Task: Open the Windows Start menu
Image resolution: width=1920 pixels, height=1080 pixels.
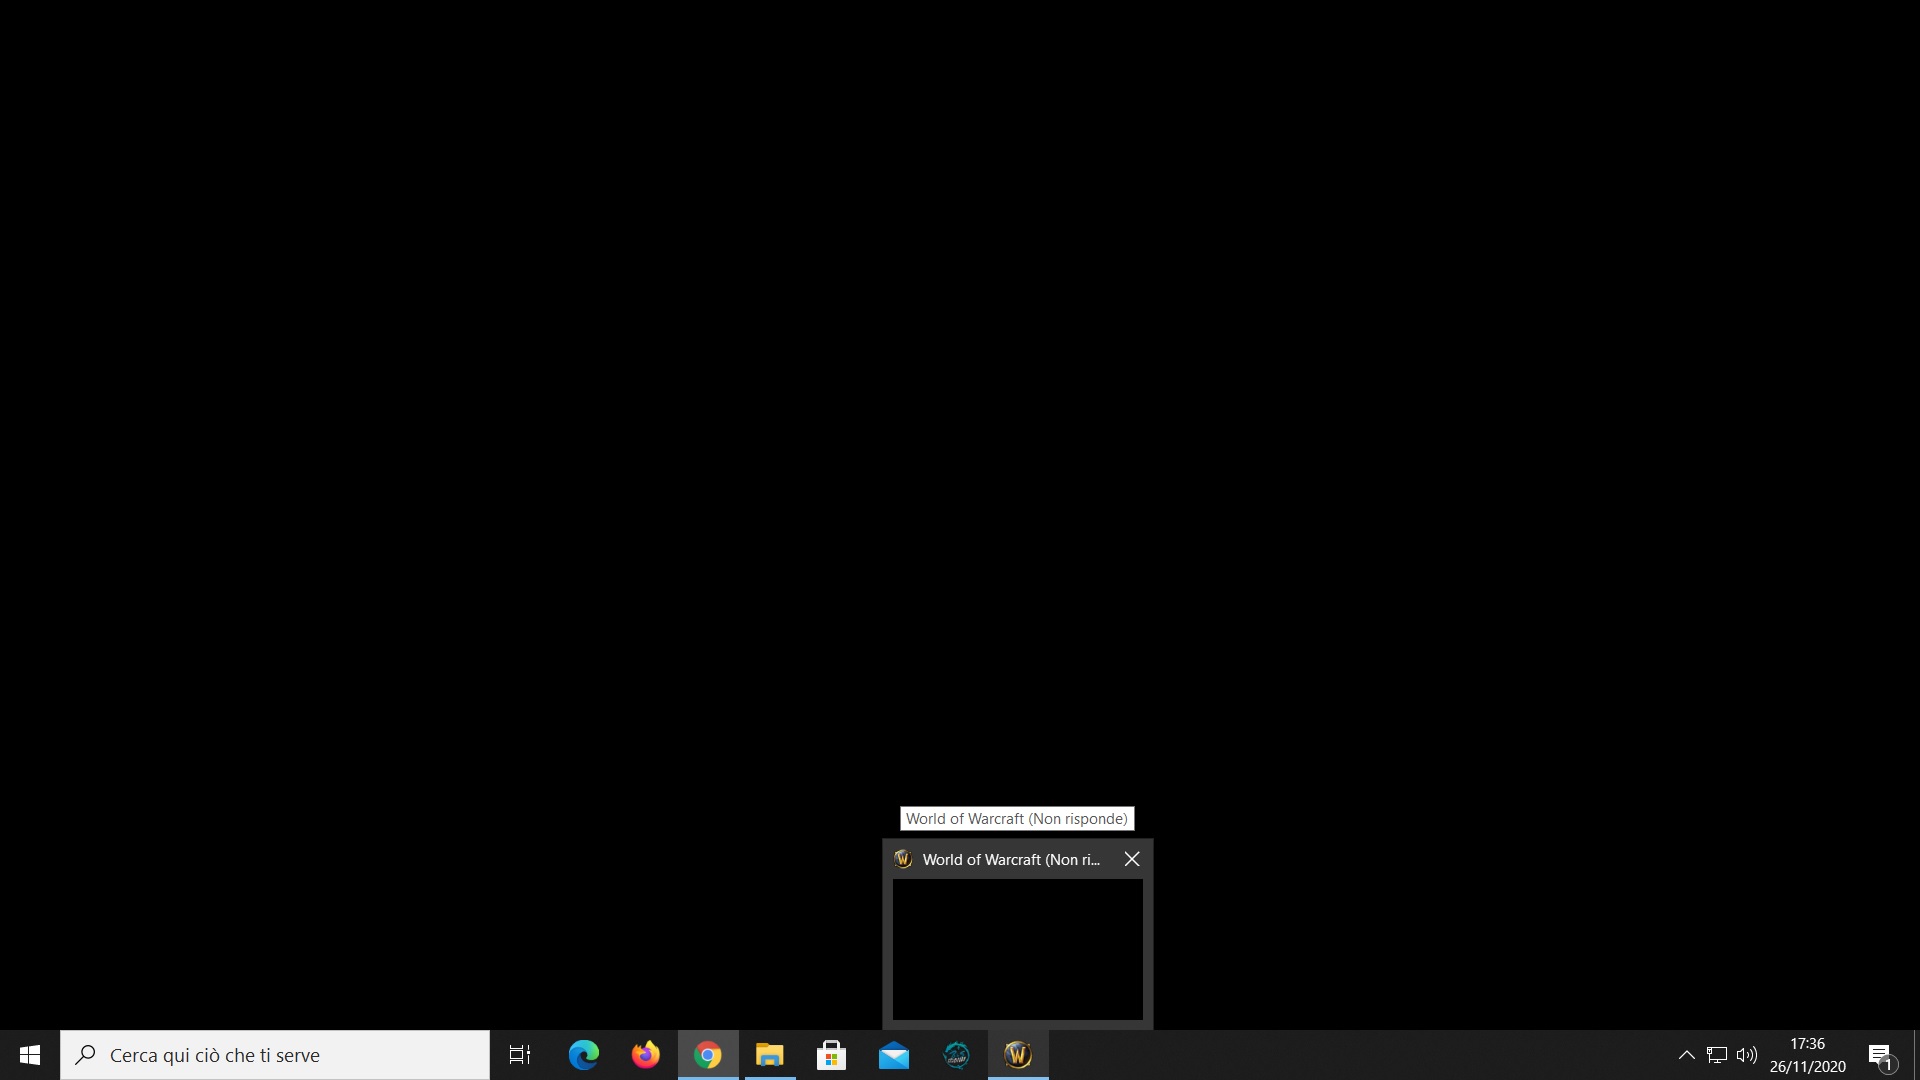Action: click(29, 1055)
